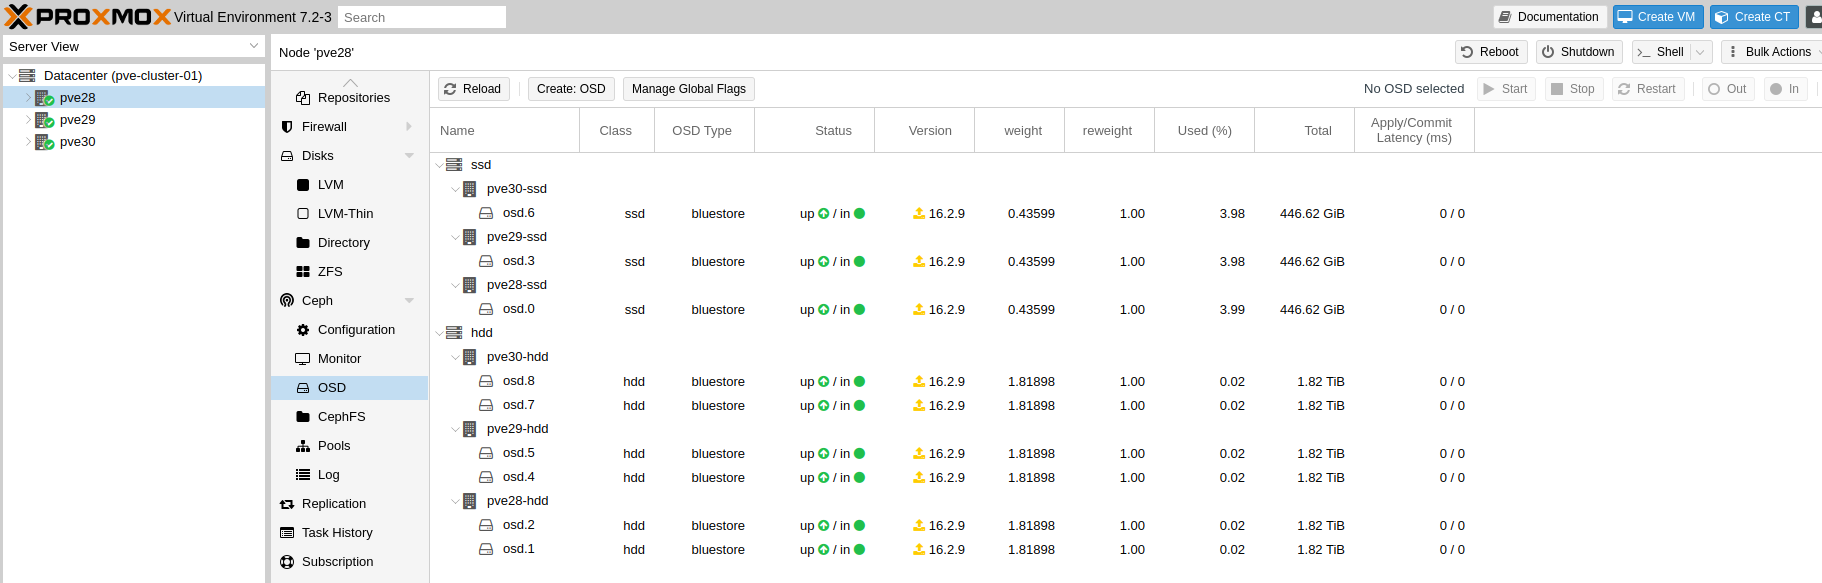Open the Monitor menu item
The image size is (1822, 583).
point(339,359)
